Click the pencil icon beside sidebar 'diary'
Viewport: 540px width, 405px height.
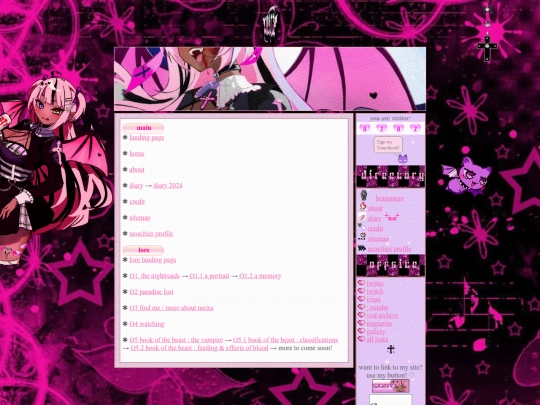(362, 217)
